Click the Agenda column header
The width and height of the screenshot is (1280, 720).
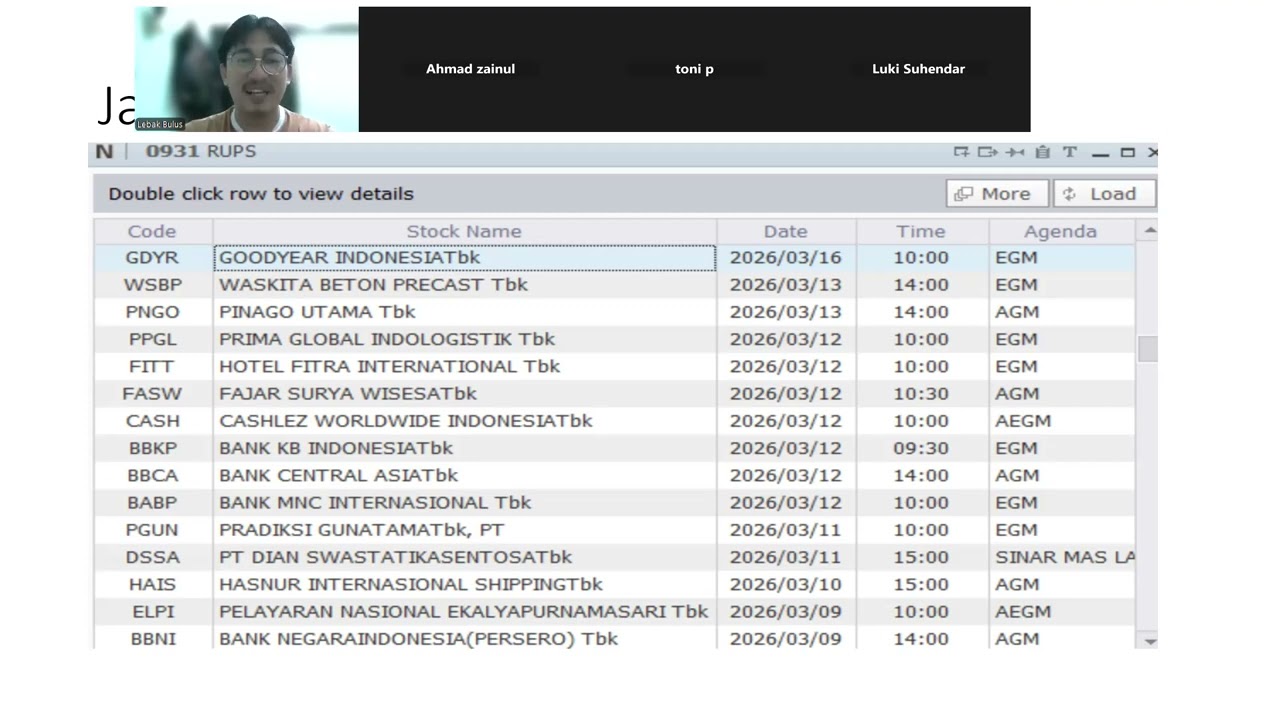tap(1061, 231)
